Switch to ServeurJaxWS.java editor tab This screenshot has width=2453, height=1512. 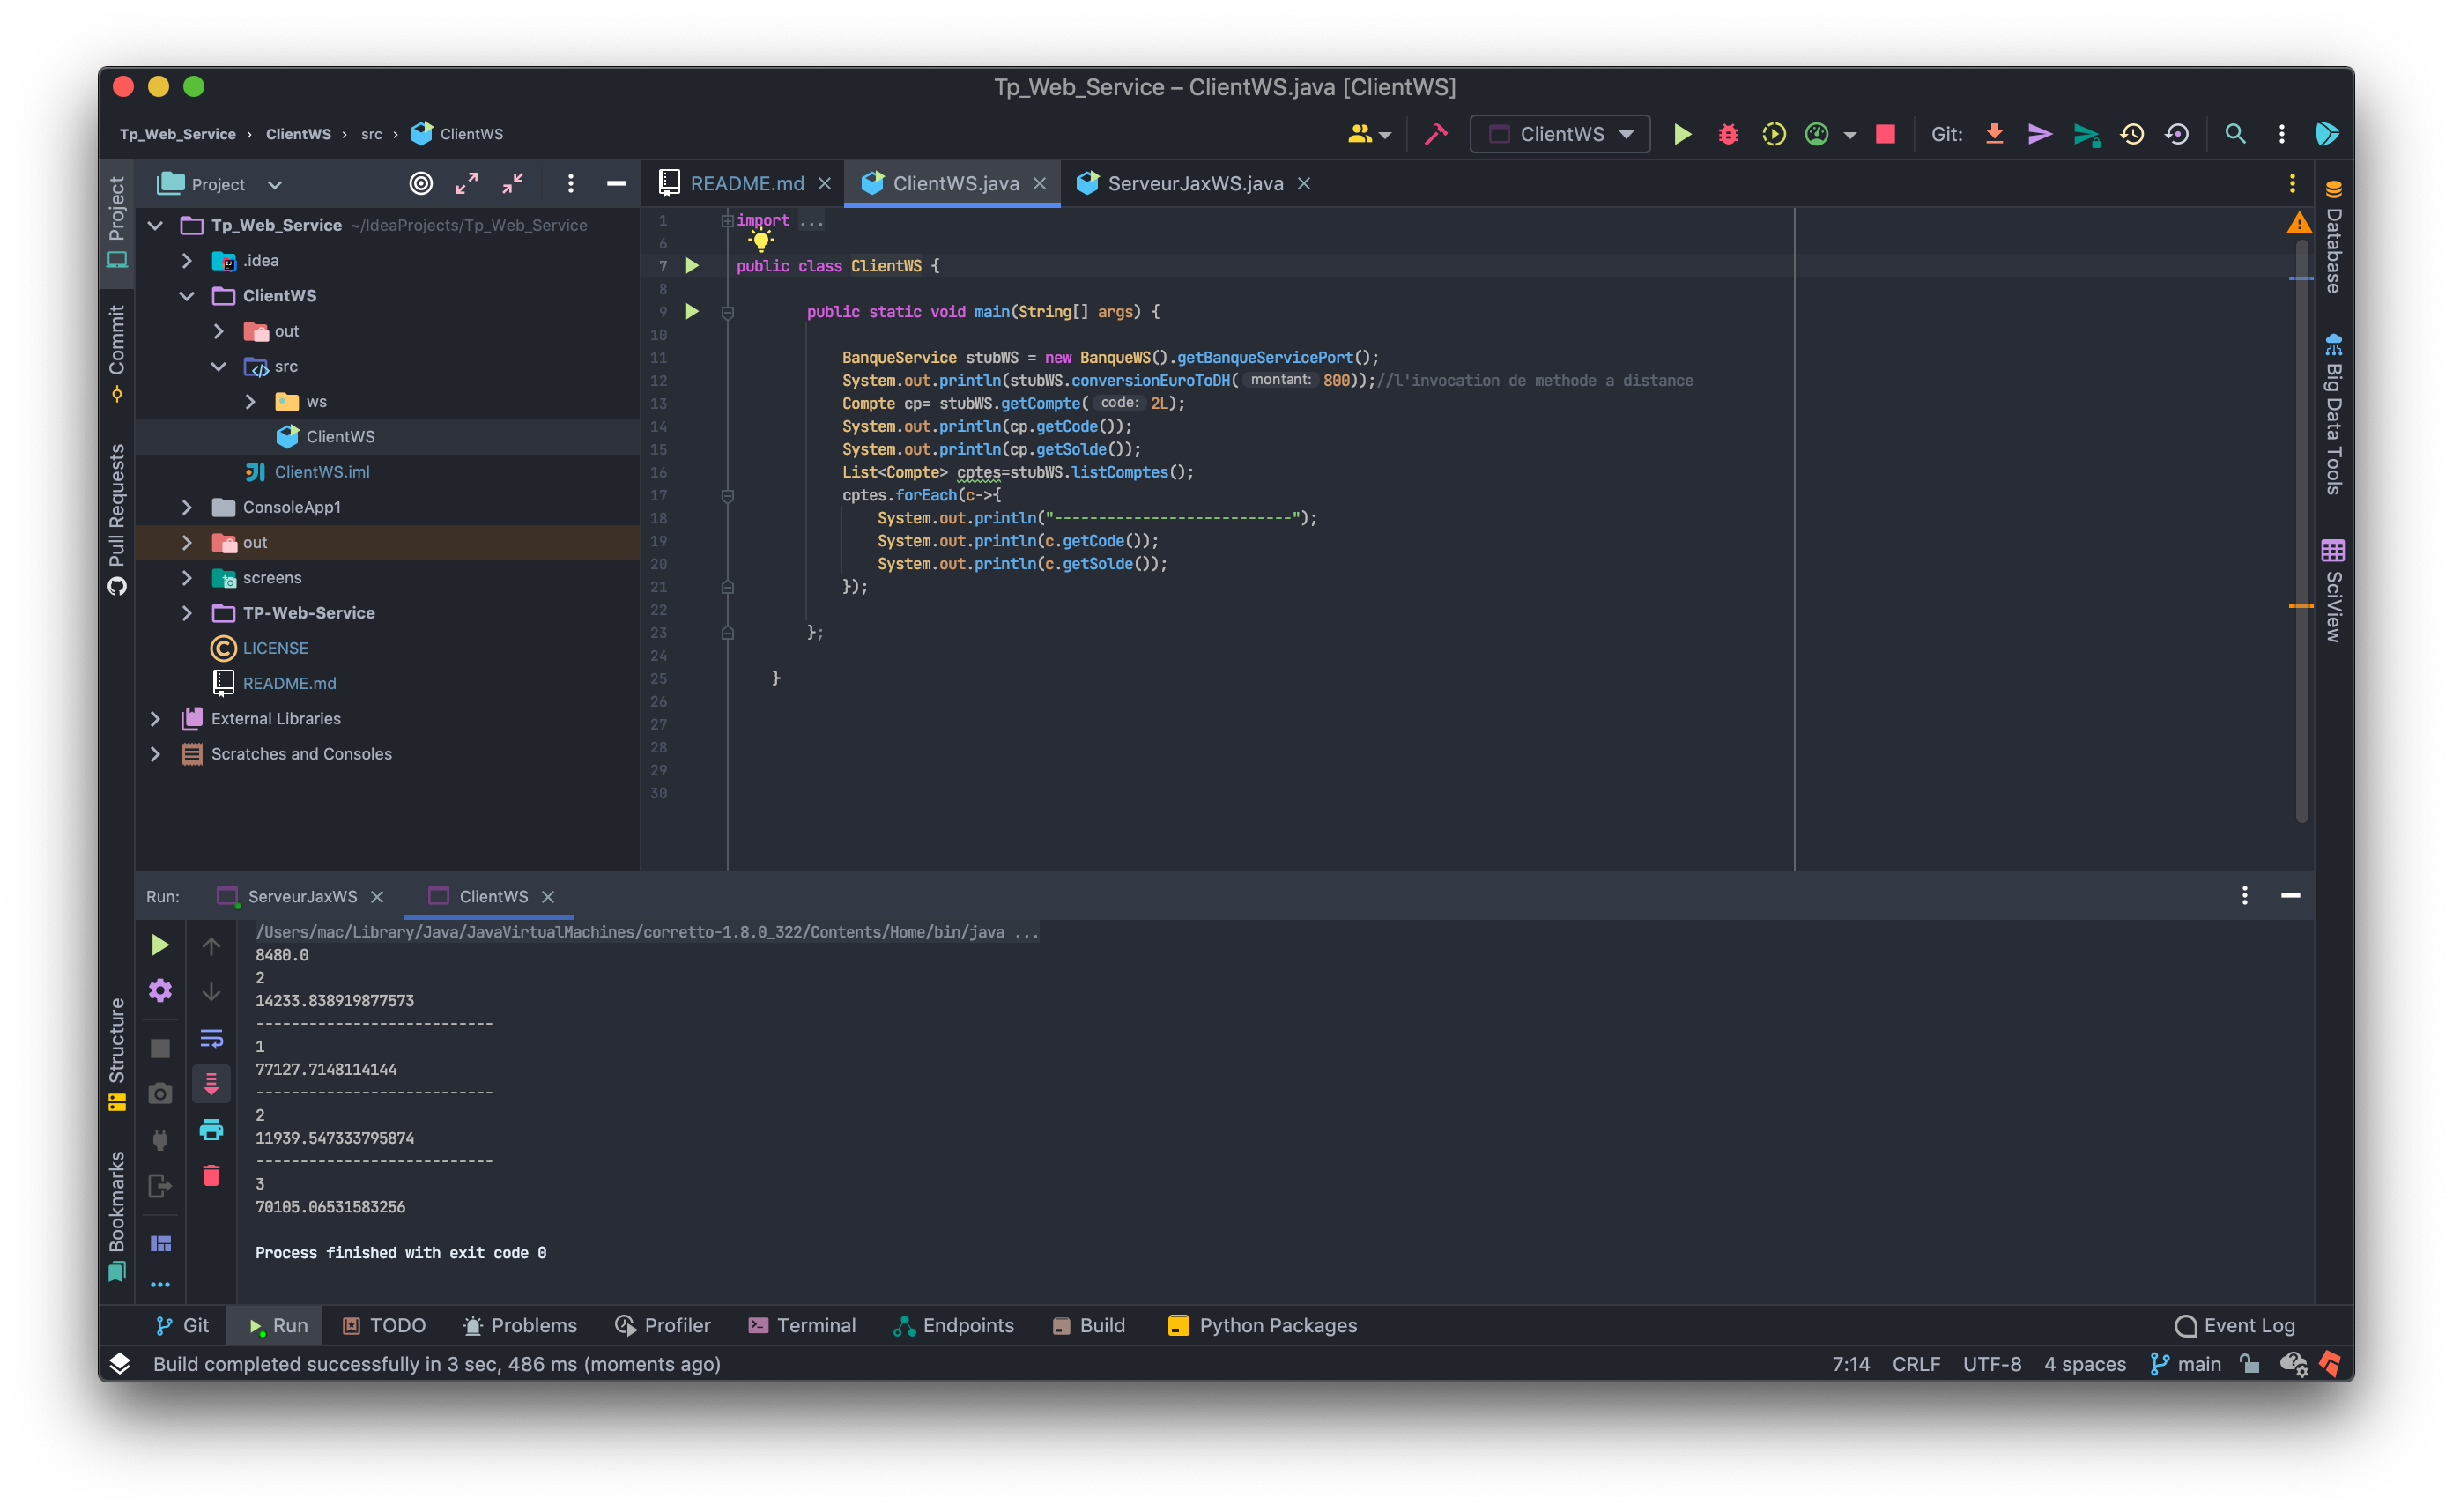(1194, 184)
